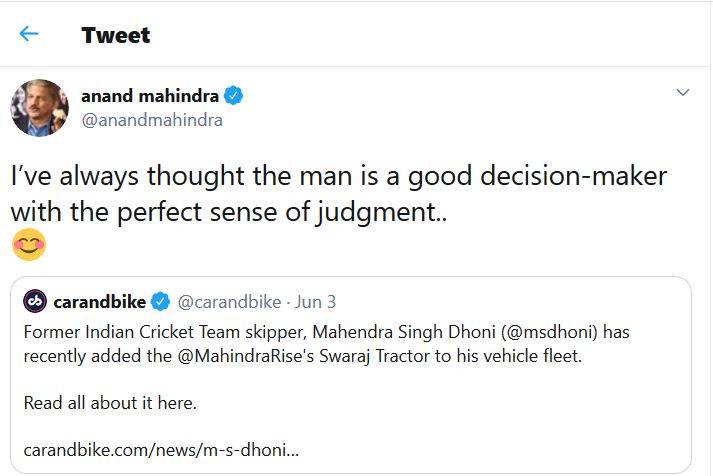The width and height of the screenshot is (713, 476).
Task: Click the smiling blush emoji
Action: [27, 242]
